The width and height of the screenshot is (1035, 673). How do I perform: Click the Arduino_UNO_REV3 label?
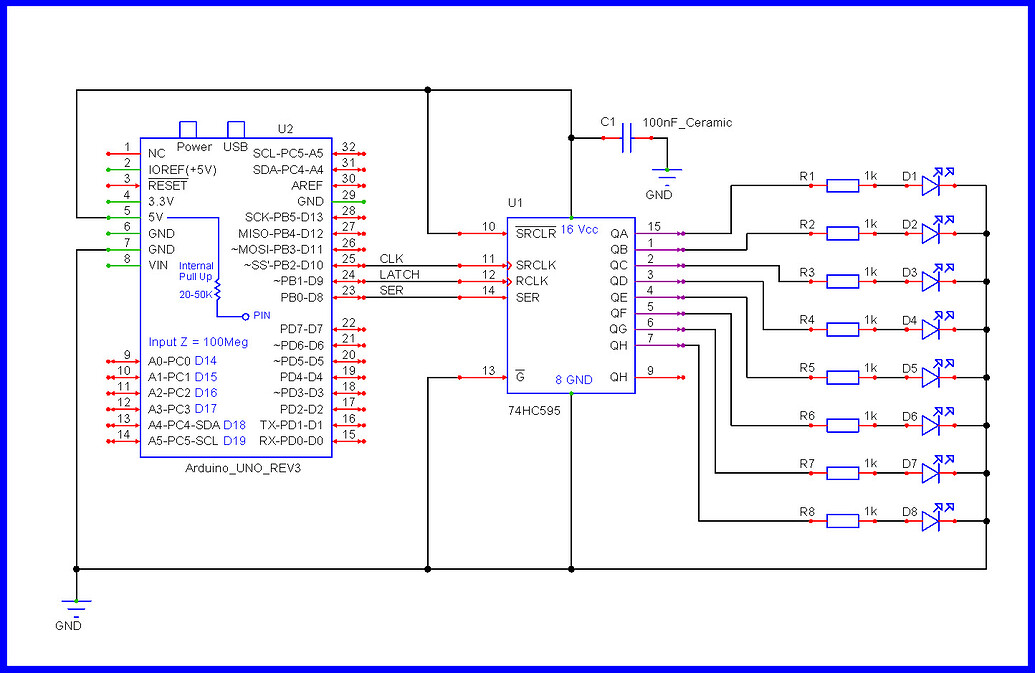coord(243,469)
